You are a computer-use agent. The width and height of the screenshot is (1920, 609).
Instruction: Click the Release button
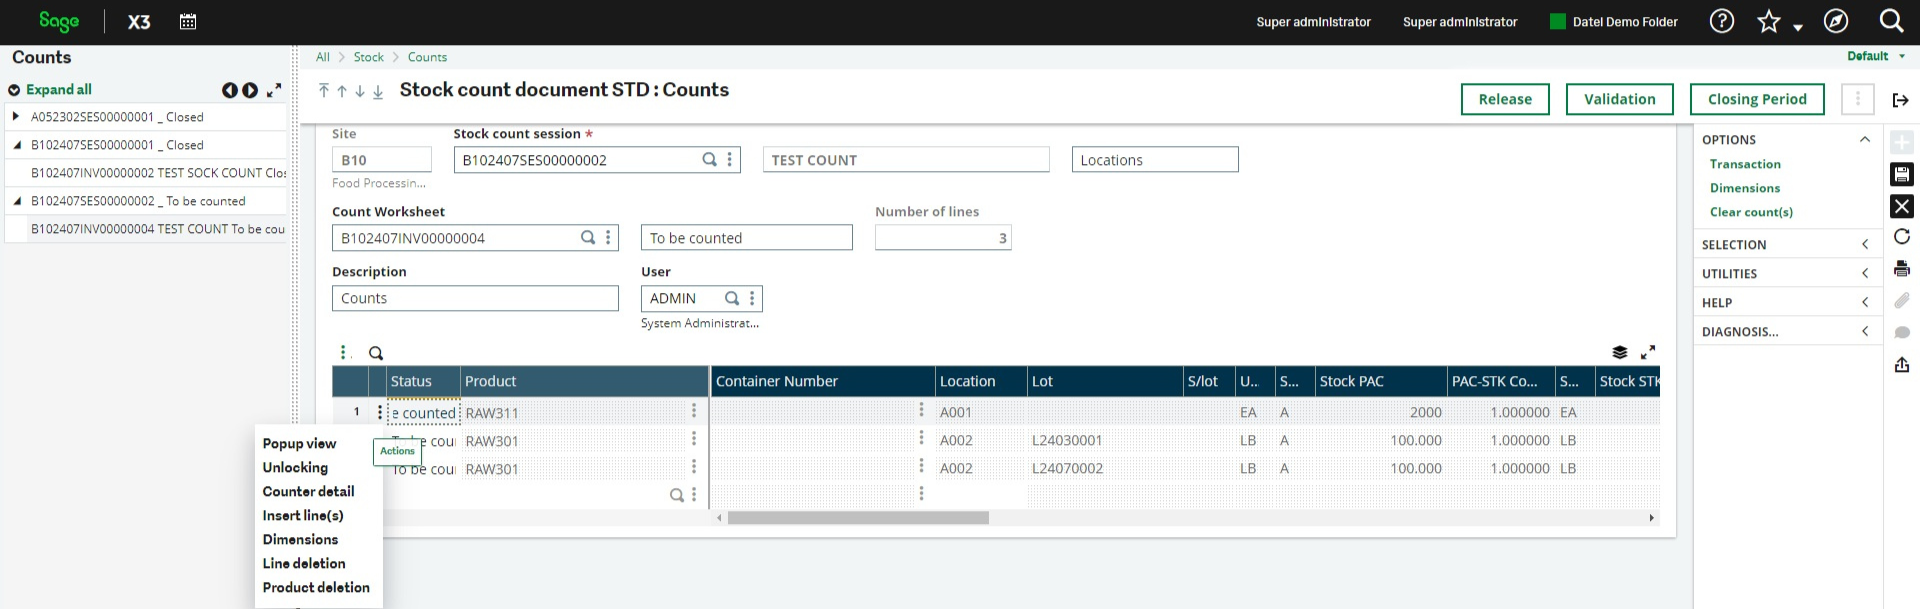(1505, 99)
